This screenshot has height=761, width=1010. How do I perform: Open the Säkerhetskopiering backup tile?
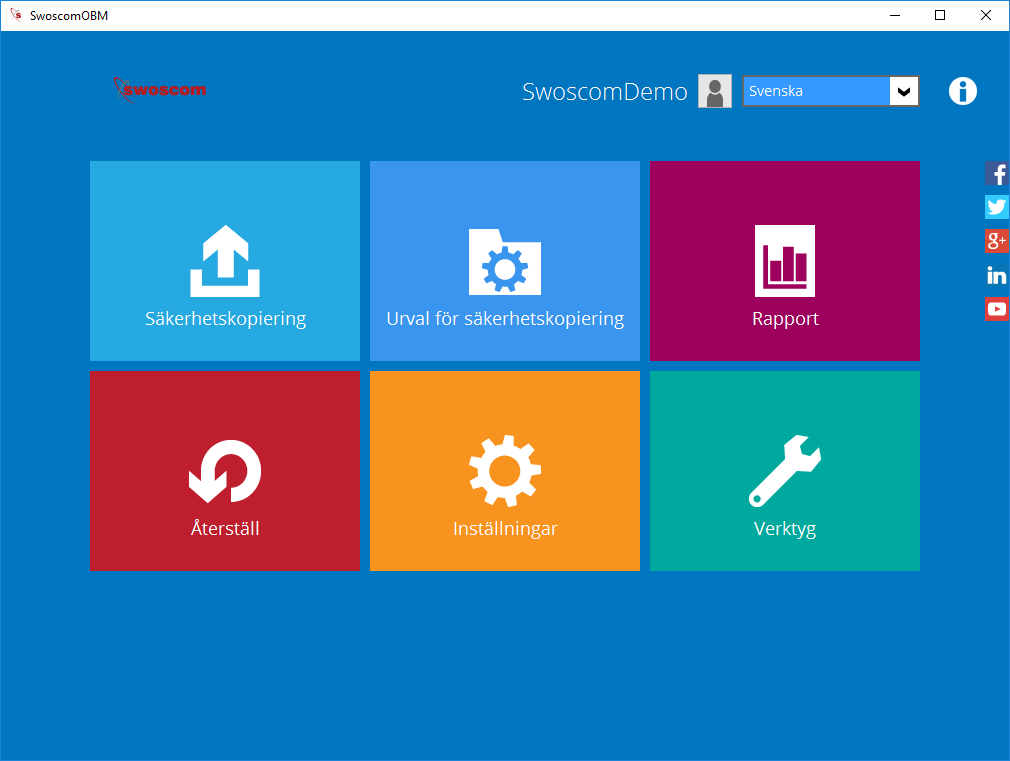[x=225, y=261]
